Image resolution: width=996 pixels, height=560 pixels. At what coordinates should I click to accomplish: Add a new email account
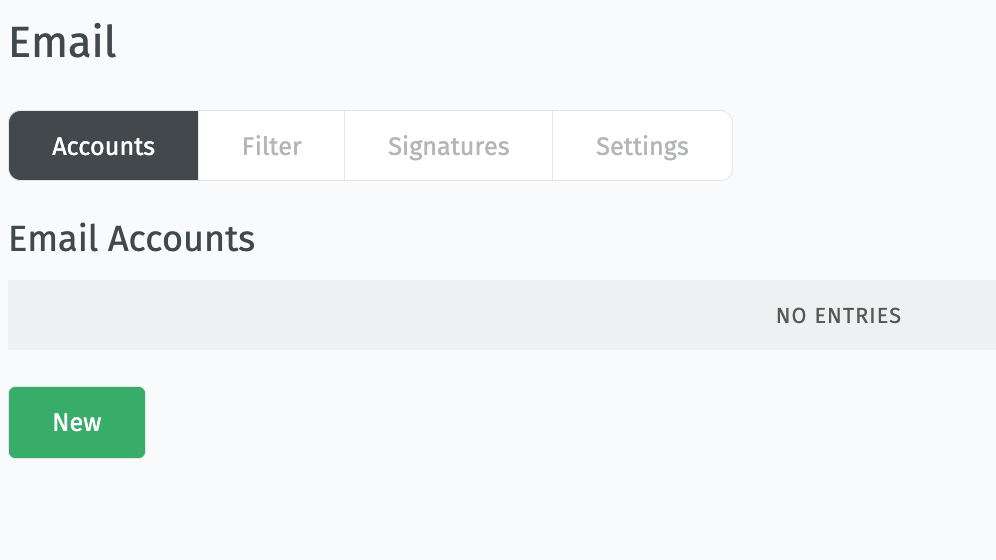(77, 422)
